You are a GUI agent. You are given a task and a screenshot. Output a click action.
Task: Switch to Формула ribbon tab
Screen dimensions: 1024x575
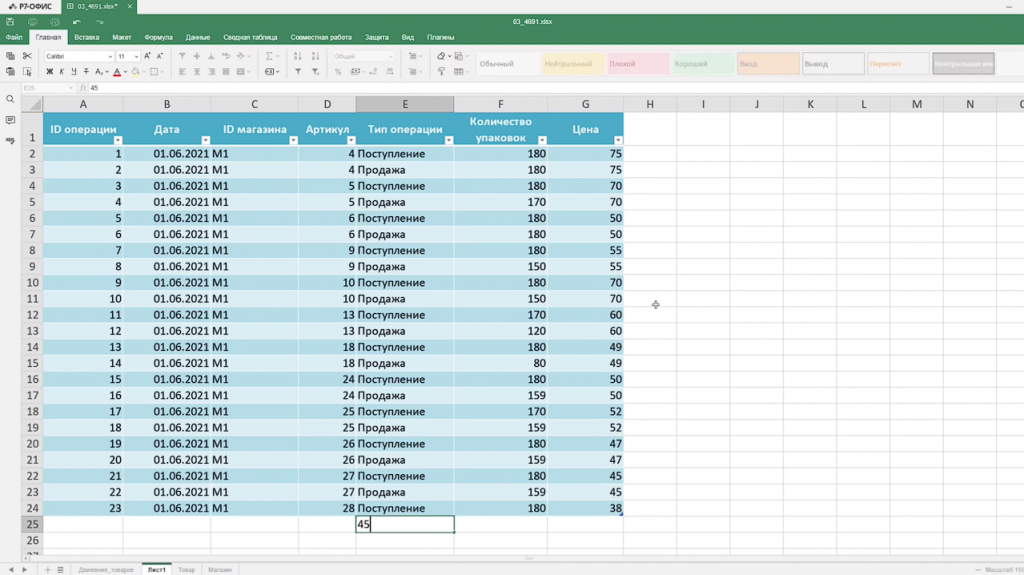(158, 37)
